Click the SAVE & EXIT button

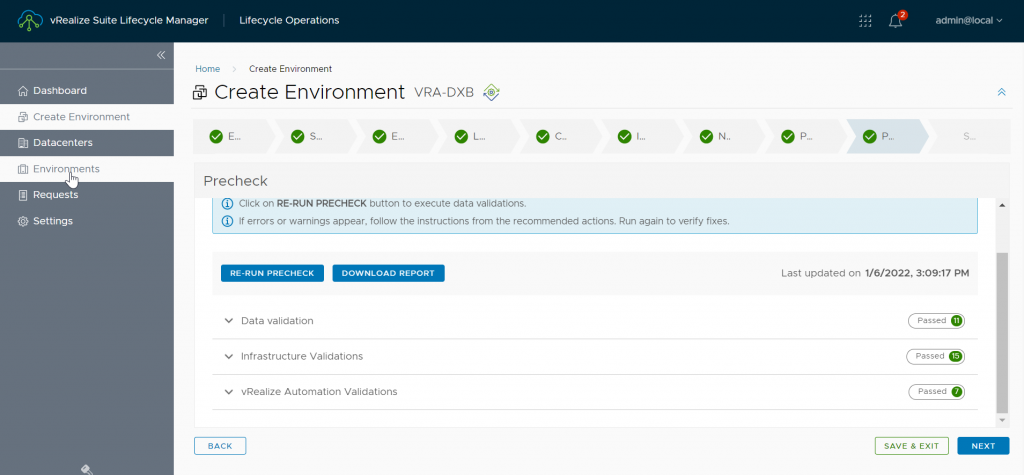click(911, 446)
